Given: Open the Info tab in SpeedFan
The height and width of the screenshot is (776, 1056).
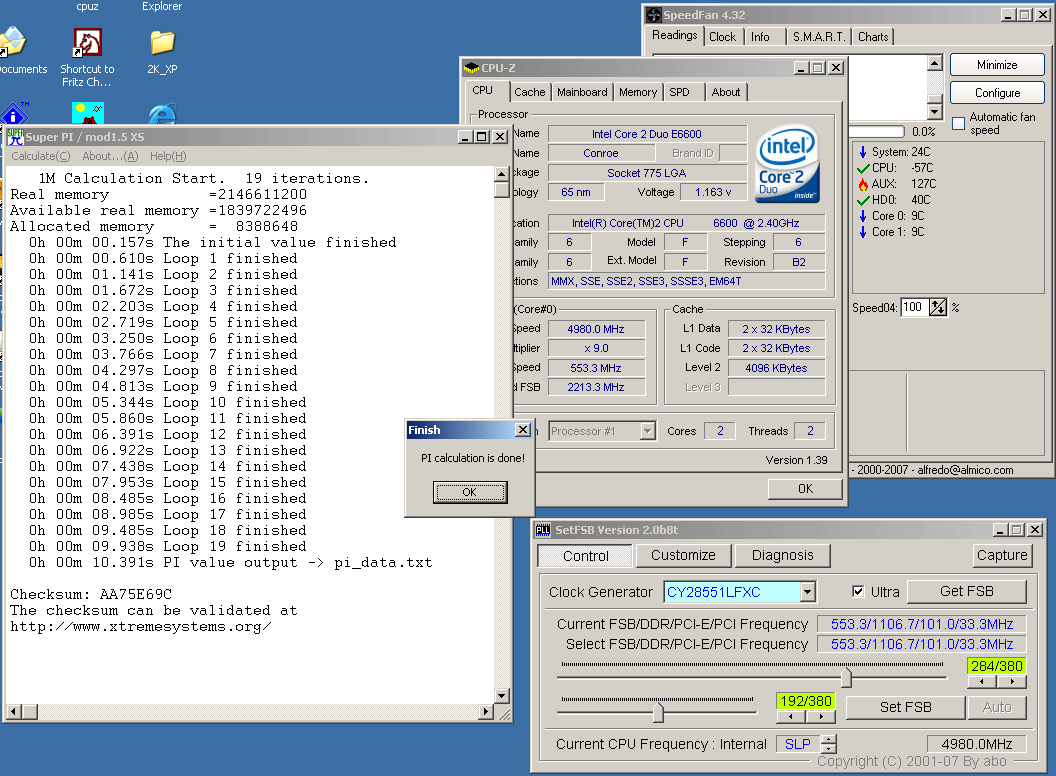Looking at the screenshot, I should [x=760, y=37].
